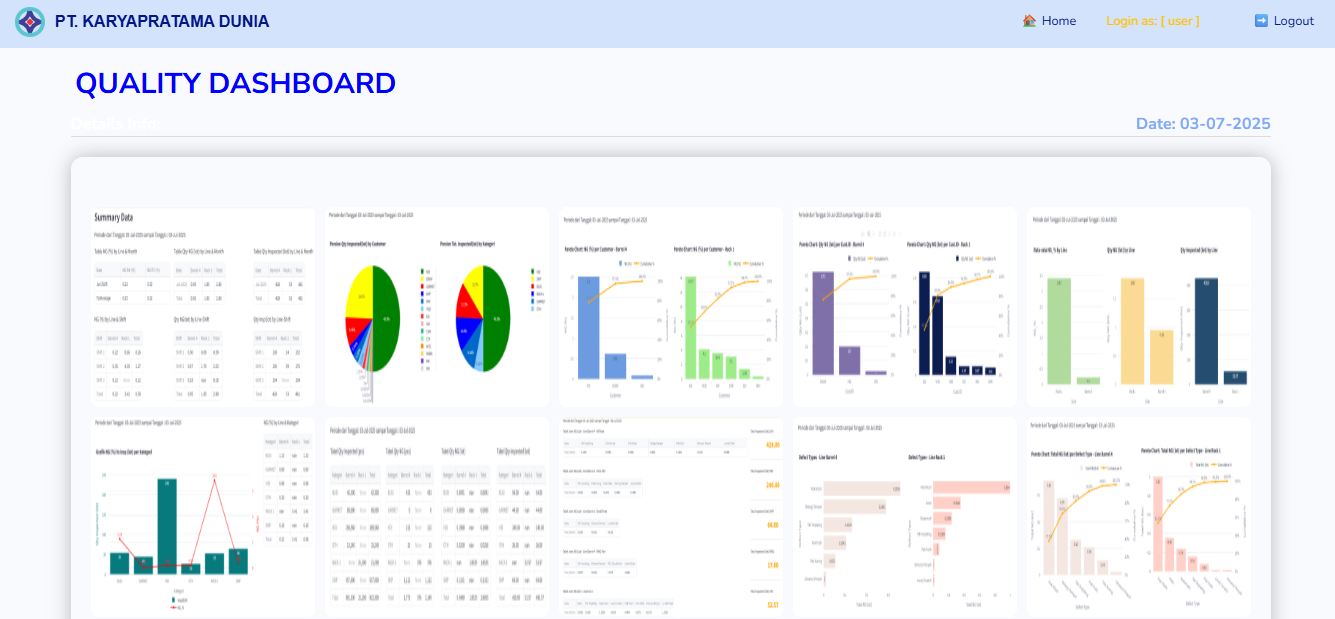The width and height of the screenshot is (1335, 619).
Task: Open the pink and red defect Pareto thumbnail
Action: pyautogui.click(x=1139, y=517)
